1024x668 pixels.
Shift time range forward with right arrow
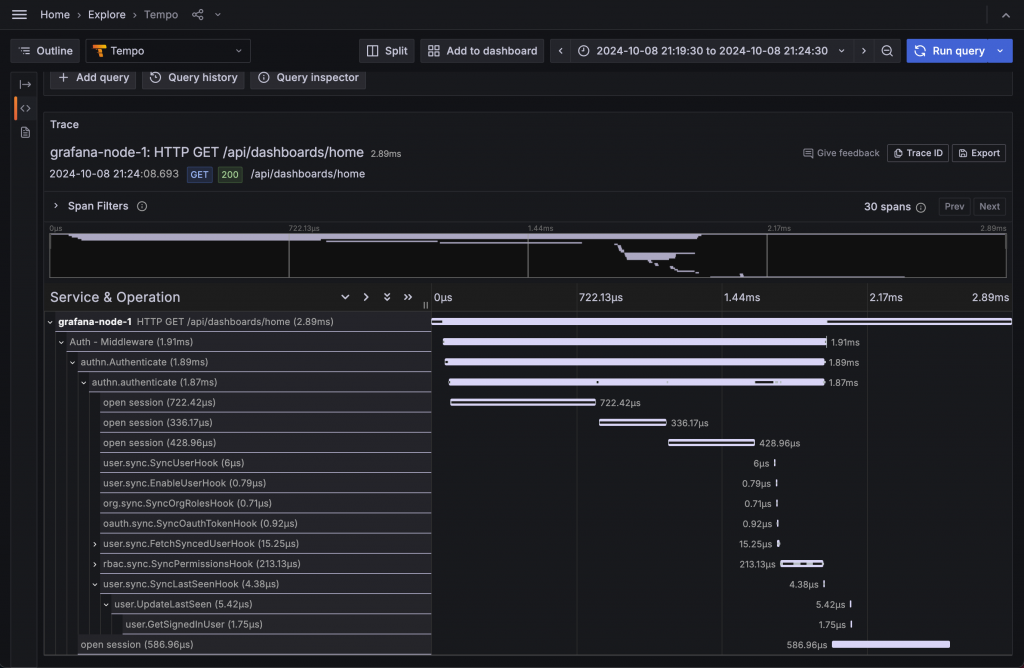(x=864, y=51)
